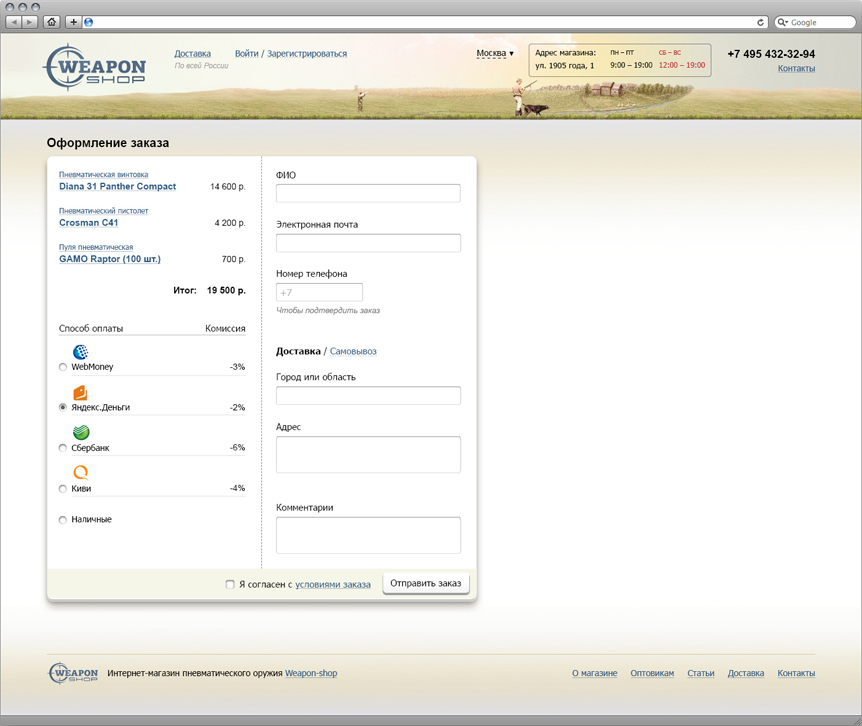Screen dimensions: 862x726
Task: Open footer О магазине link
Action: point(594,673)
